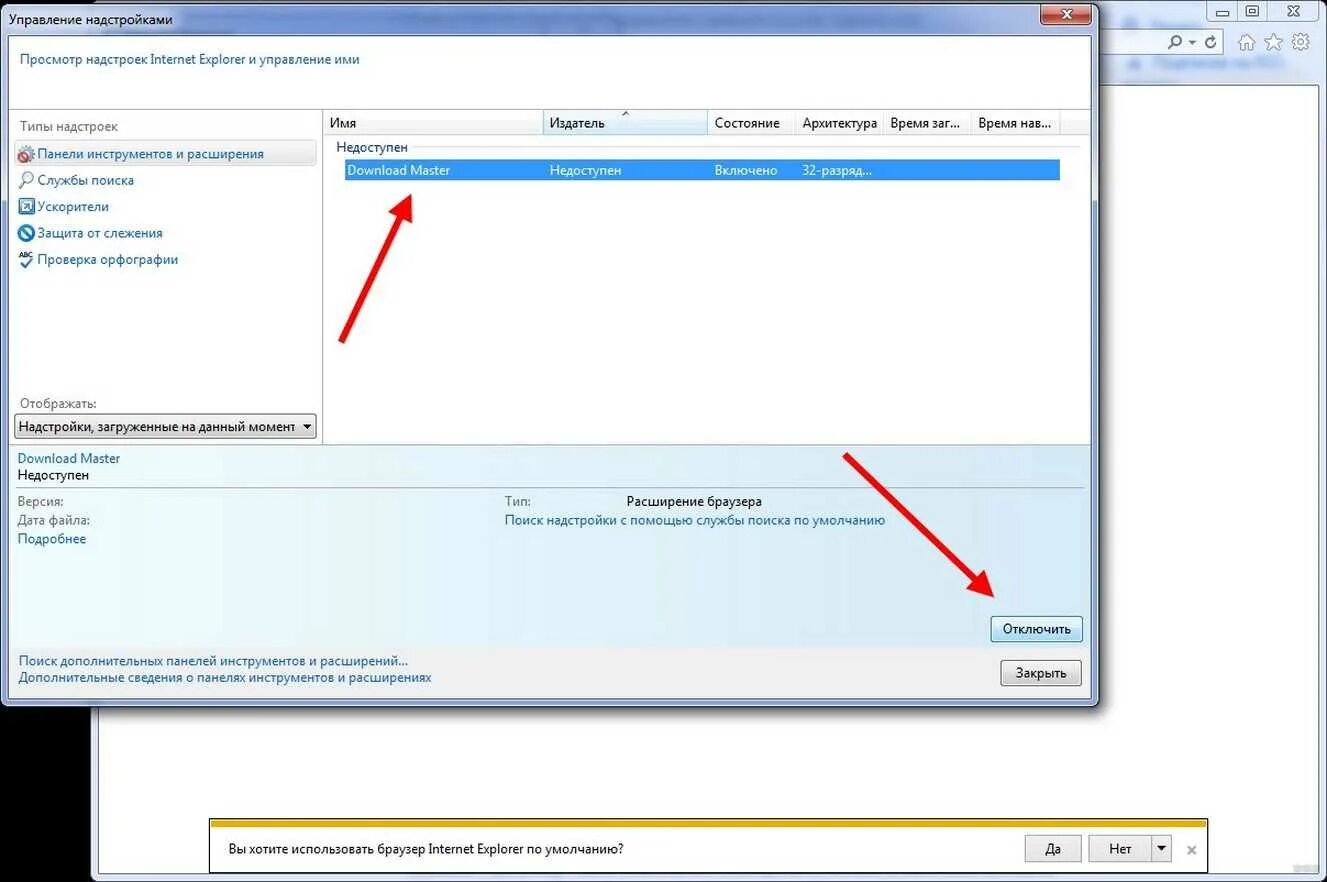The image size is (1327, 882).
Task: Open Дополнительные сведения о панелях link
Action: click(225, 677)
